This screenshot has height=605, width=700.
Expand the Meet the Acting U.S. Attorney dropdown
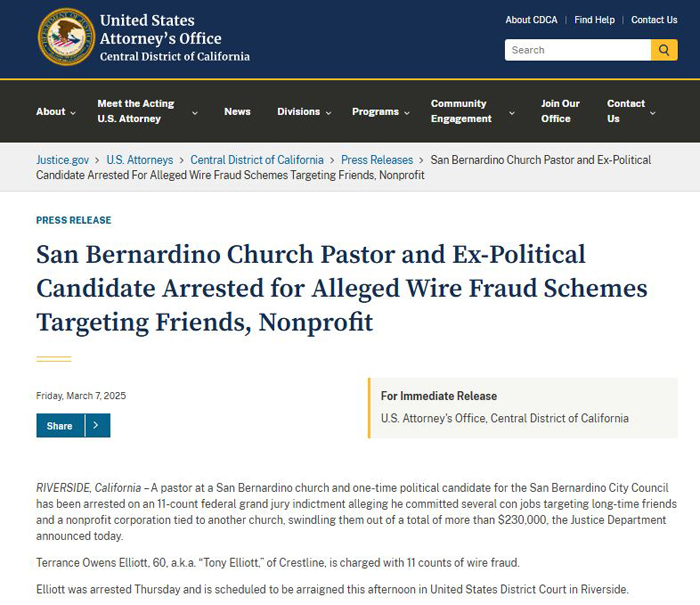pos(195,113)
